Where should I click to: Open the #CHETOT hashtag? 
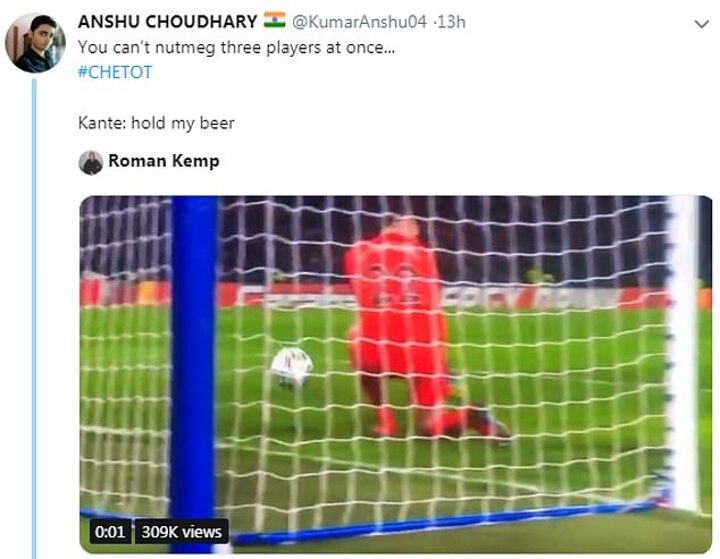tap(115, 73)
